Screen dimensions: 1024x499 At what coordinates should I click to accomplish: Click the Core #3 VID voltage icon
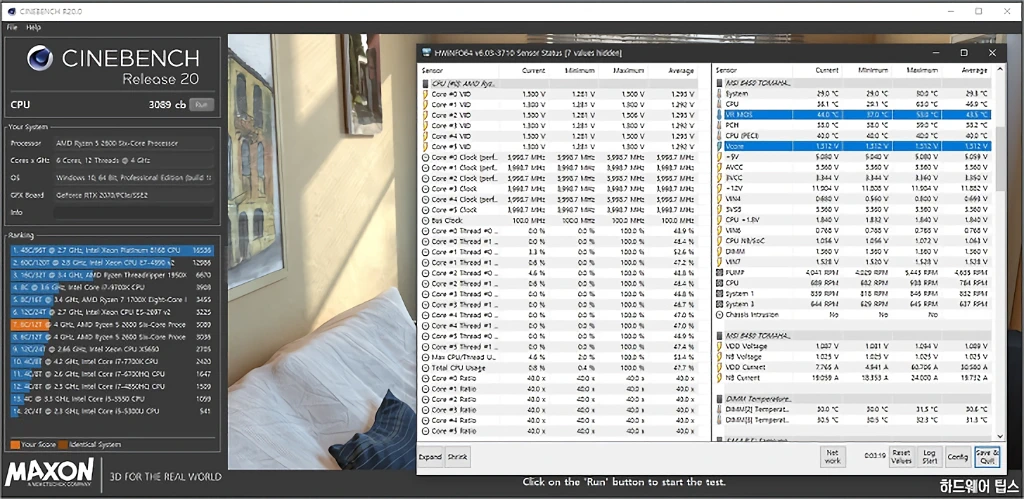click(426, 125)
